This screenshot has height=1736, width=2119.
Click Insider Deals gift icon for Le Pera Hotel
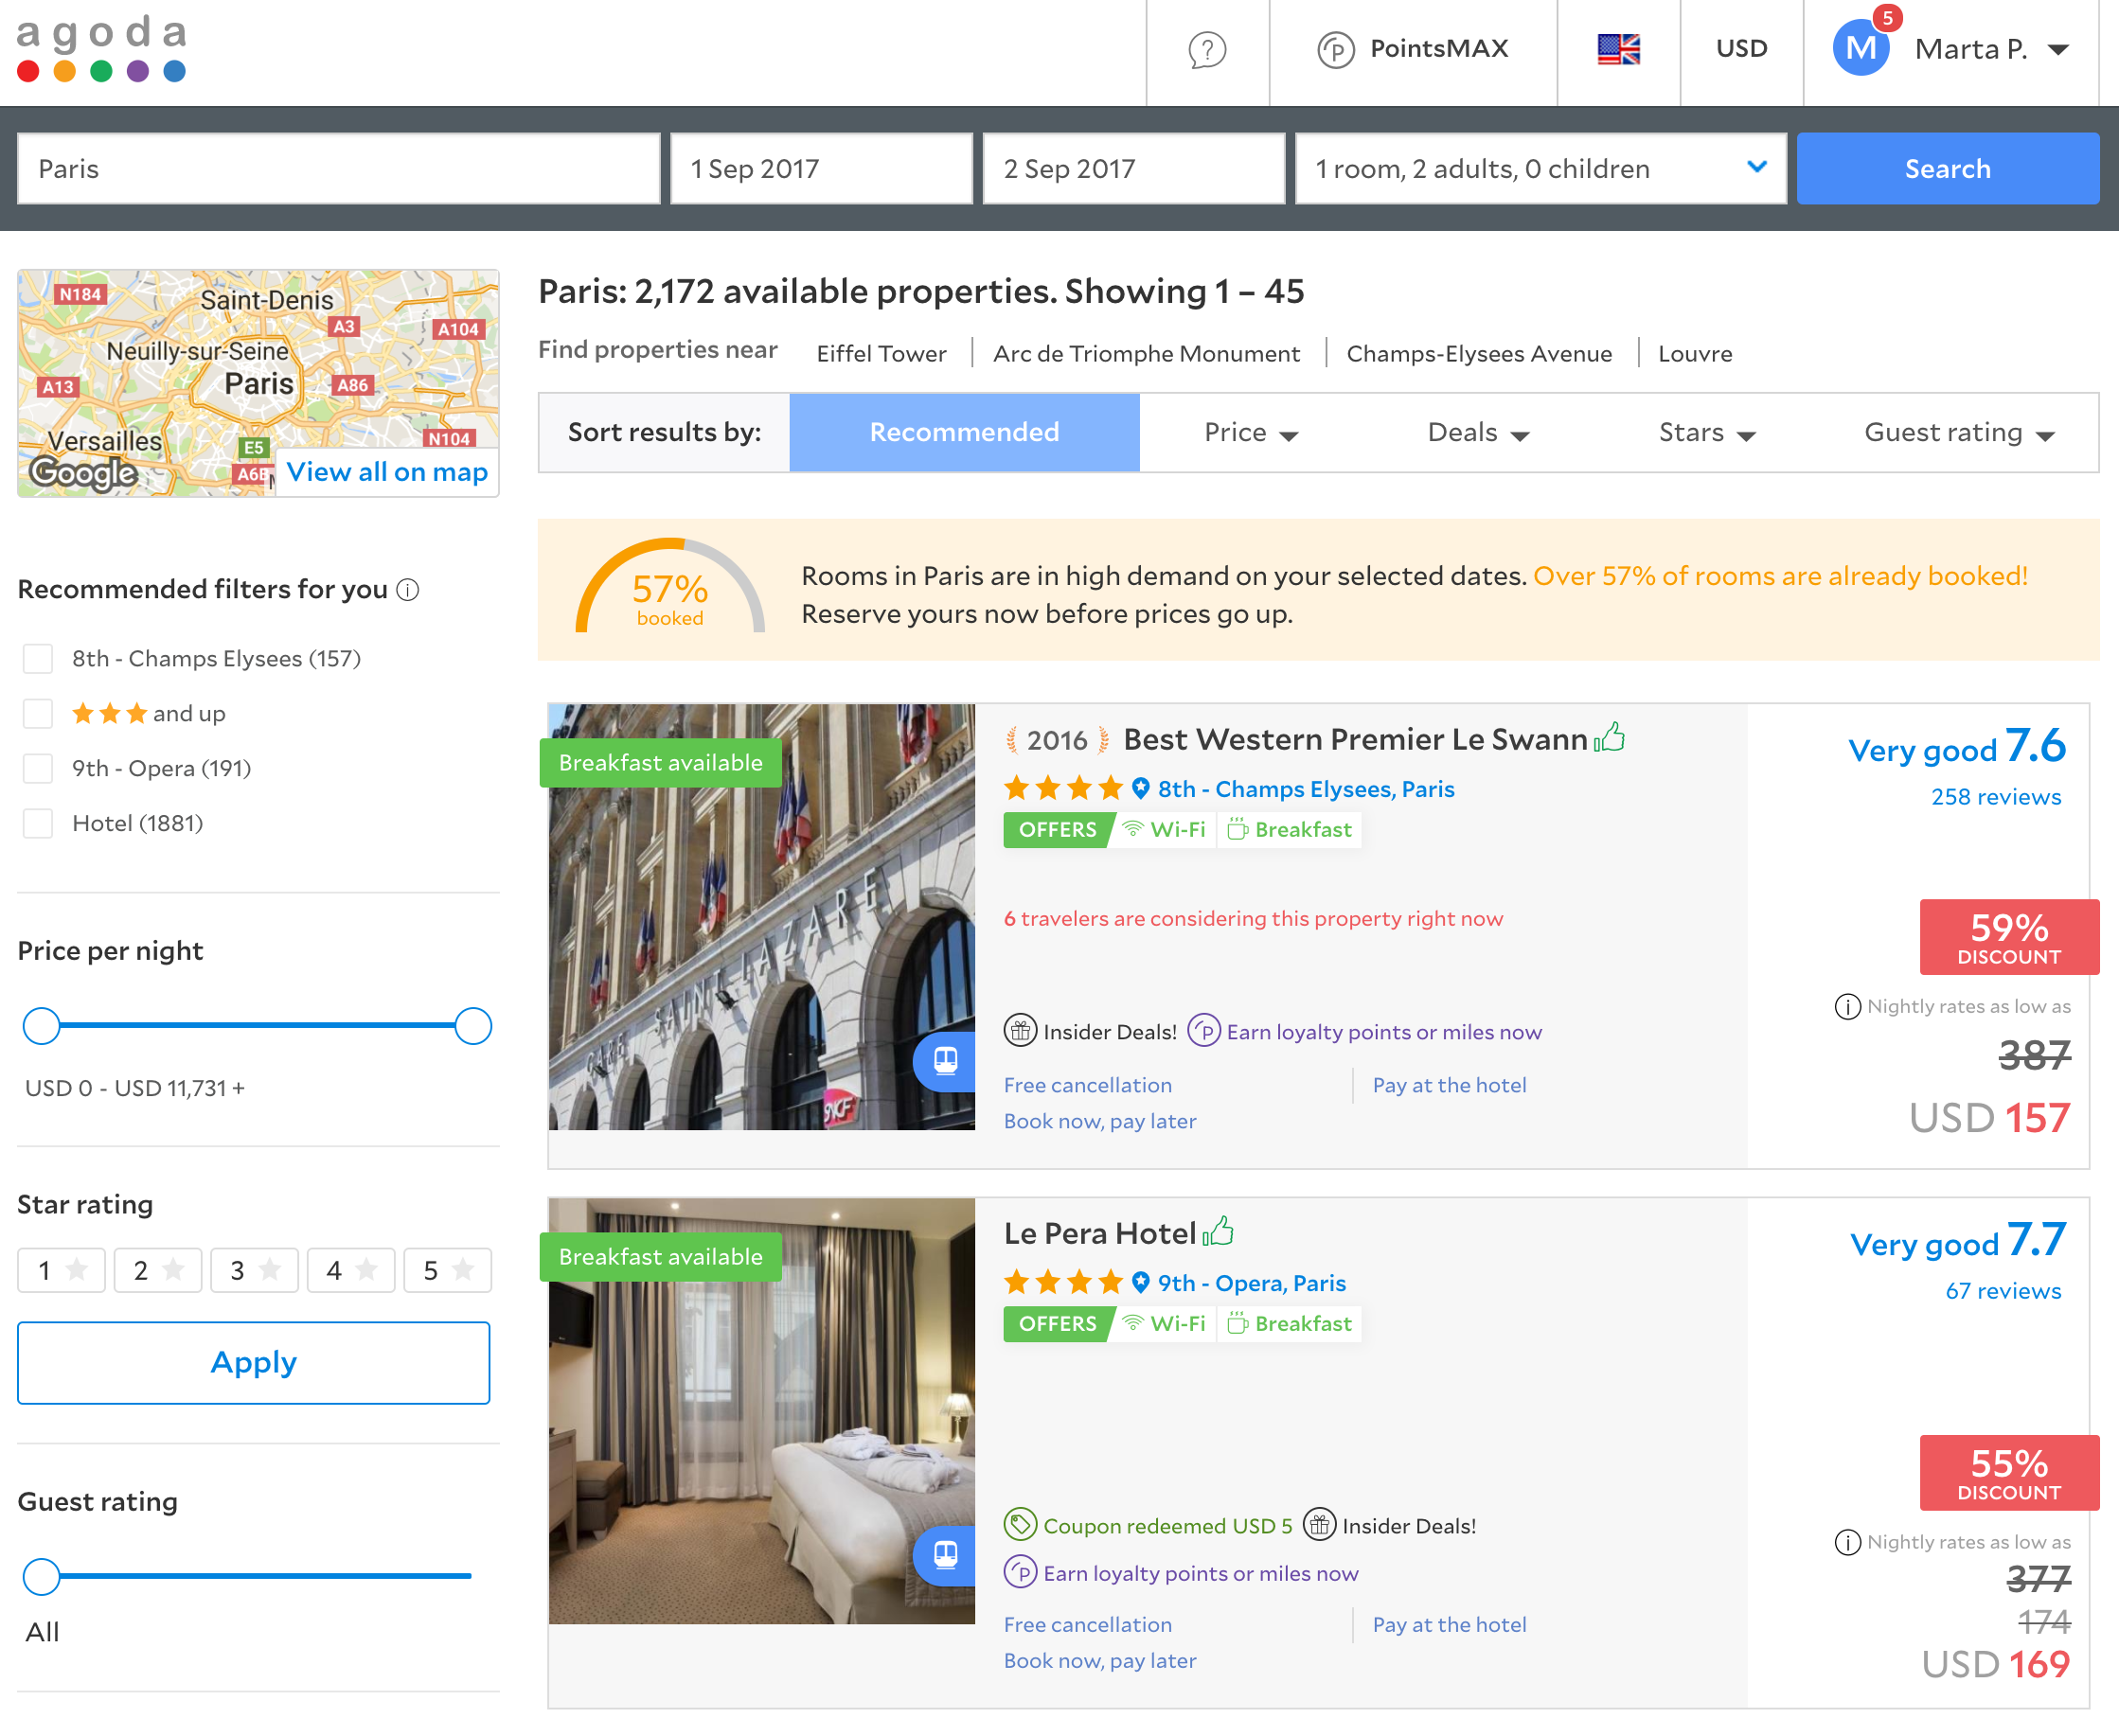click(x=1320, y=1524)
